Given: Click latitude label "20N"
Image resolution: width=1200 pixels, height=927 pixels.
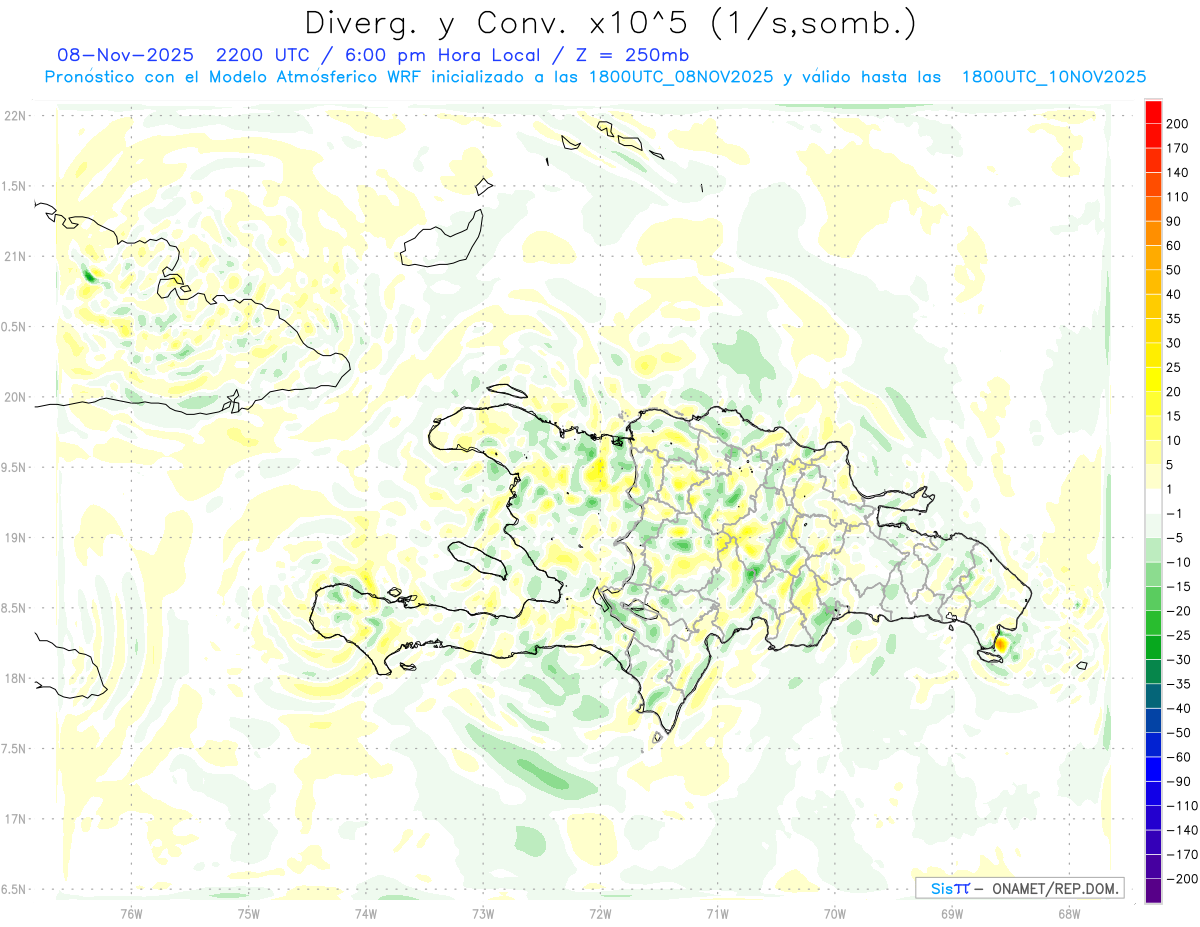Looking at the screenshot, I should (15, 397).
